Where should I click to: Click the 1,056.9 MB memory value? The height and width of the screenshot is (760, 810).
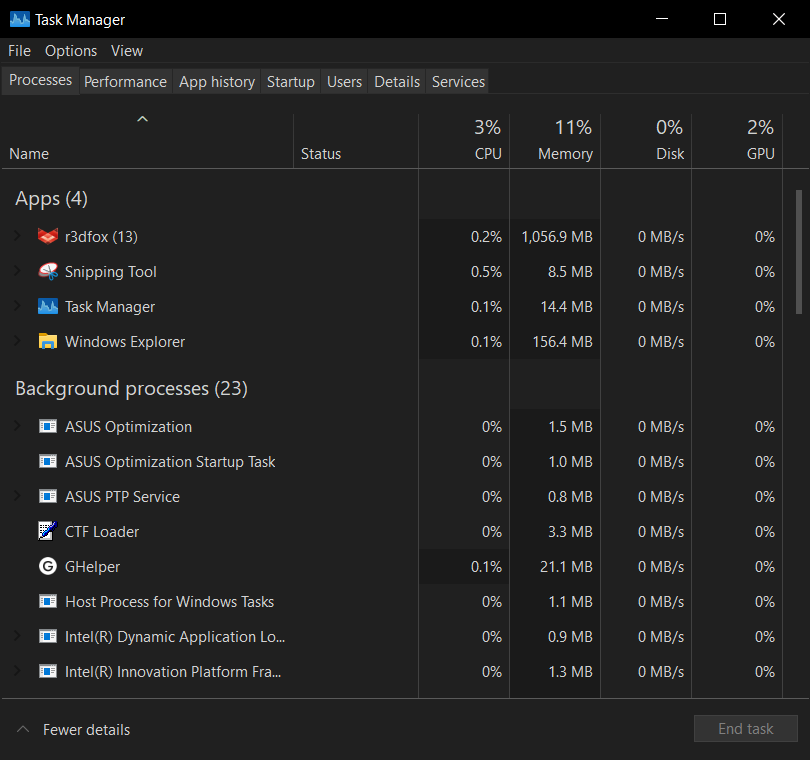pos(557,237)
